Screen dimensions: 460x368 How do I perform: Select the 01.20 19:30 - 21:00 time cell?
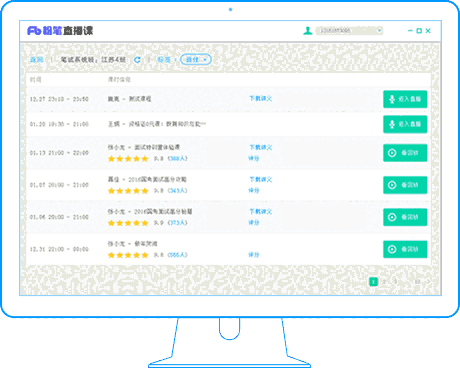click(x=59, y=124)
